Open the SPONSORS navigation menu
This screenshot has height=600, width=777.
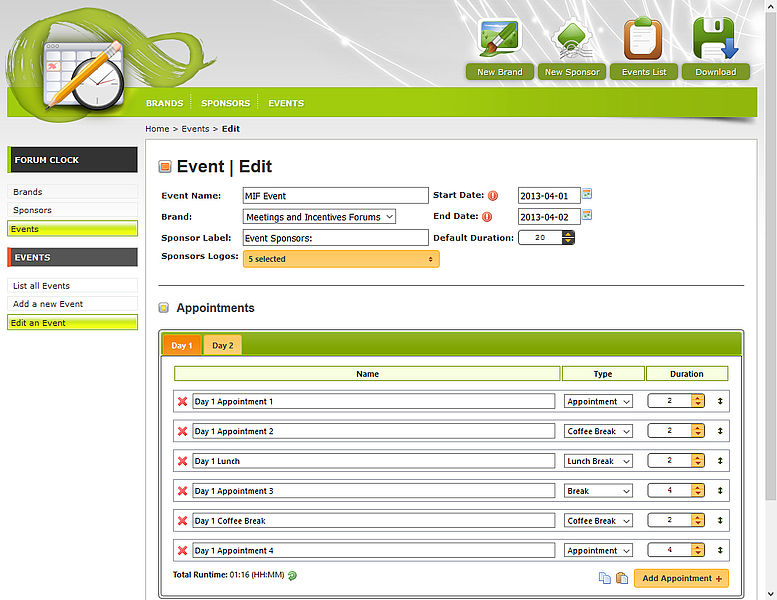225,103
